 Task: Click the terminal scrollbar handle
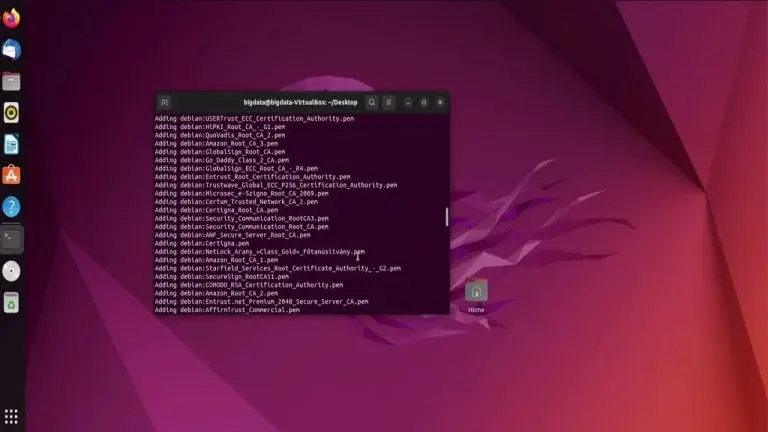(446, 216)
